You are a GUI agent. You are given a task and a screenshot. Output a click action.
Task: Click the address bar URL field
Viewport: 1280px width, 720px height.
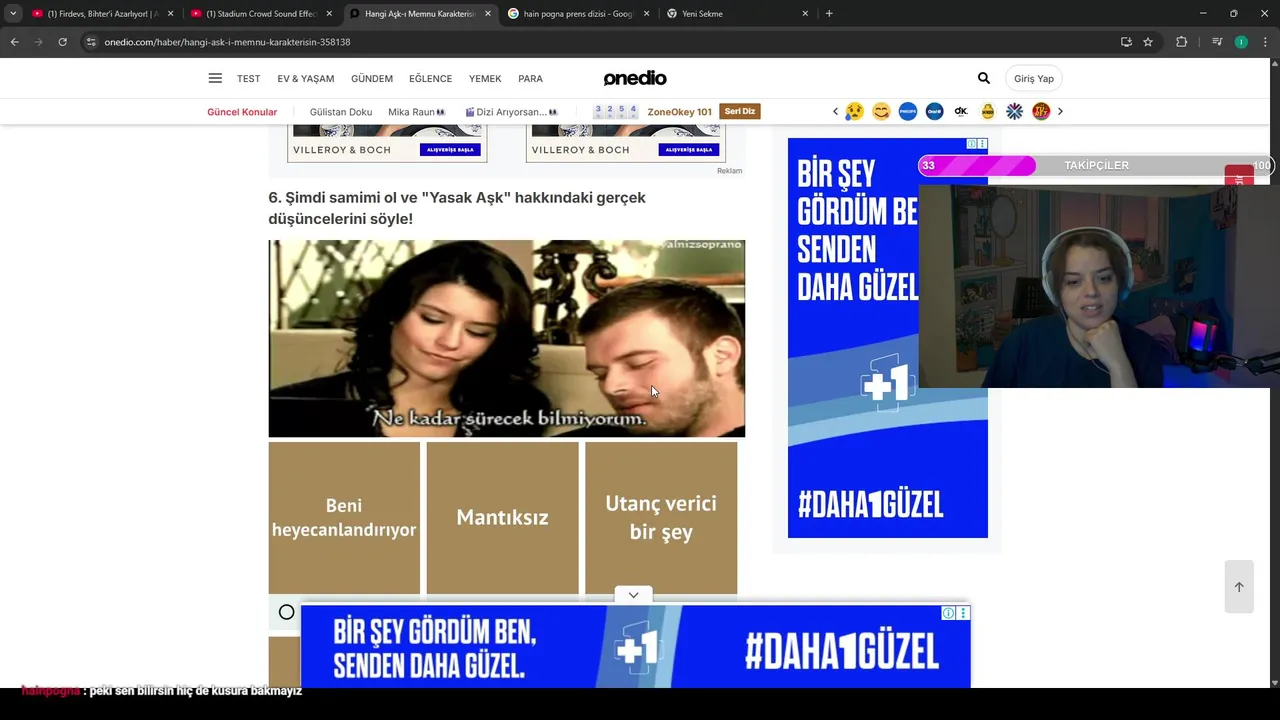[x=600, y=42]
